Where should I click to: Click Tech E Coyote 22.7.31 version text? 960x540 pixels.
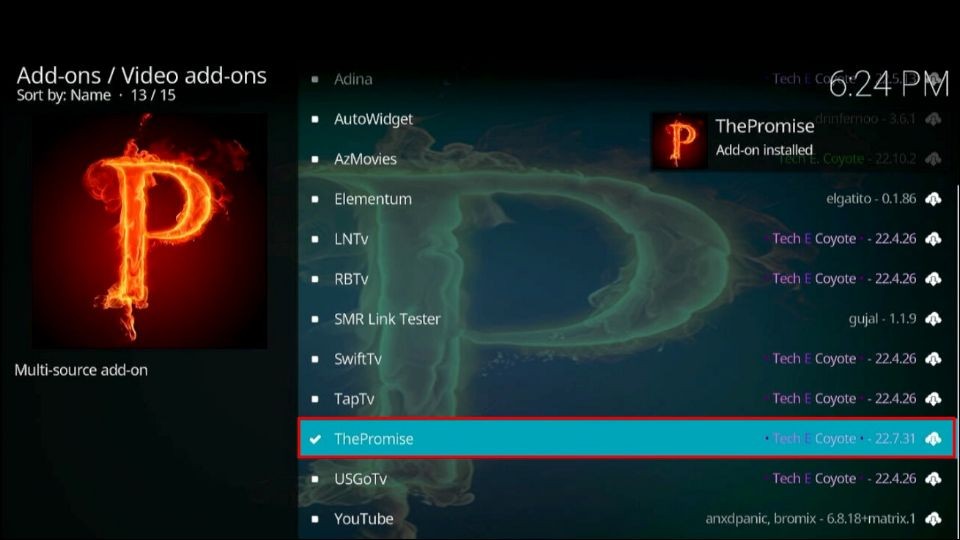(840, 439)
